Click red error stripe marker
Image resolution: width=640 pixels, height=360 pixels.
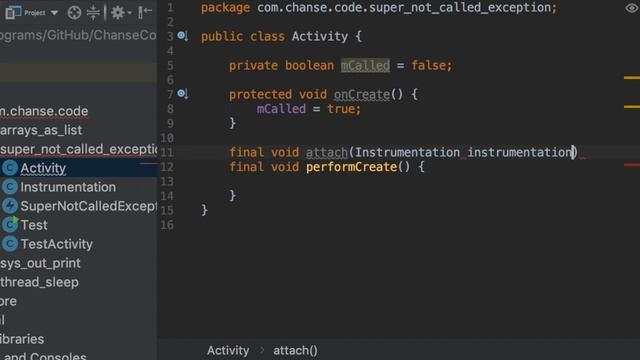click(632, 165)
